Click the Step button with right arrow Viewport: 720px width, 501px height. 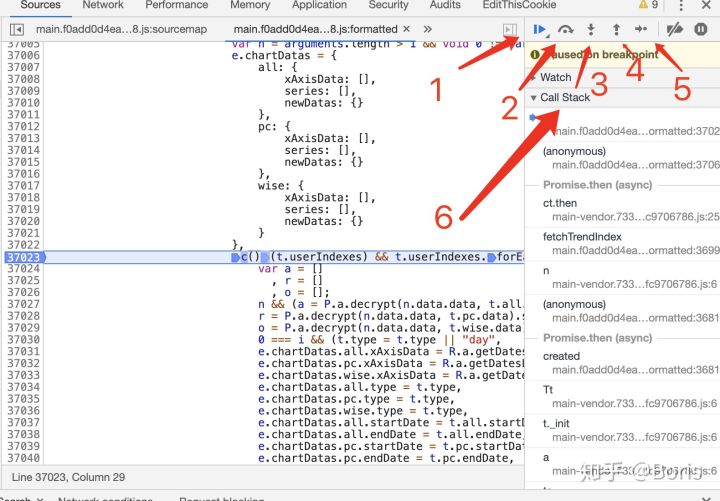641,29
